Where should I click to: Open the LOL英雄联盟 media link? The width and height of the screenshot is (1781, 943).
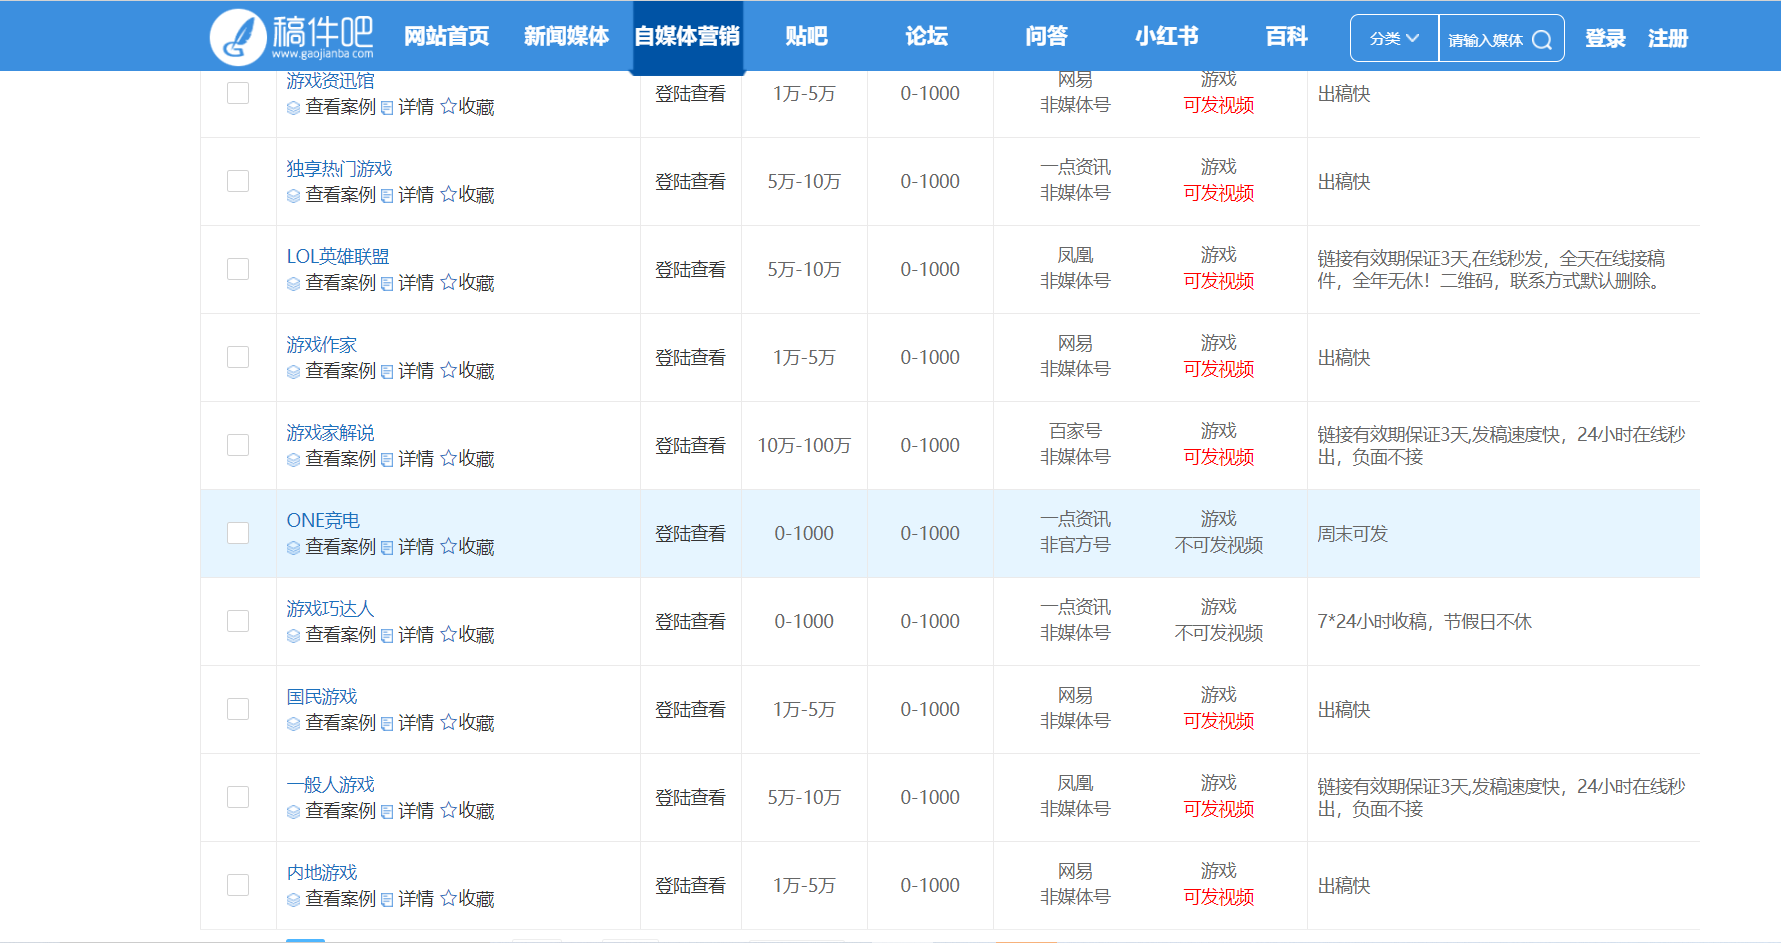(x=338, y=257)
